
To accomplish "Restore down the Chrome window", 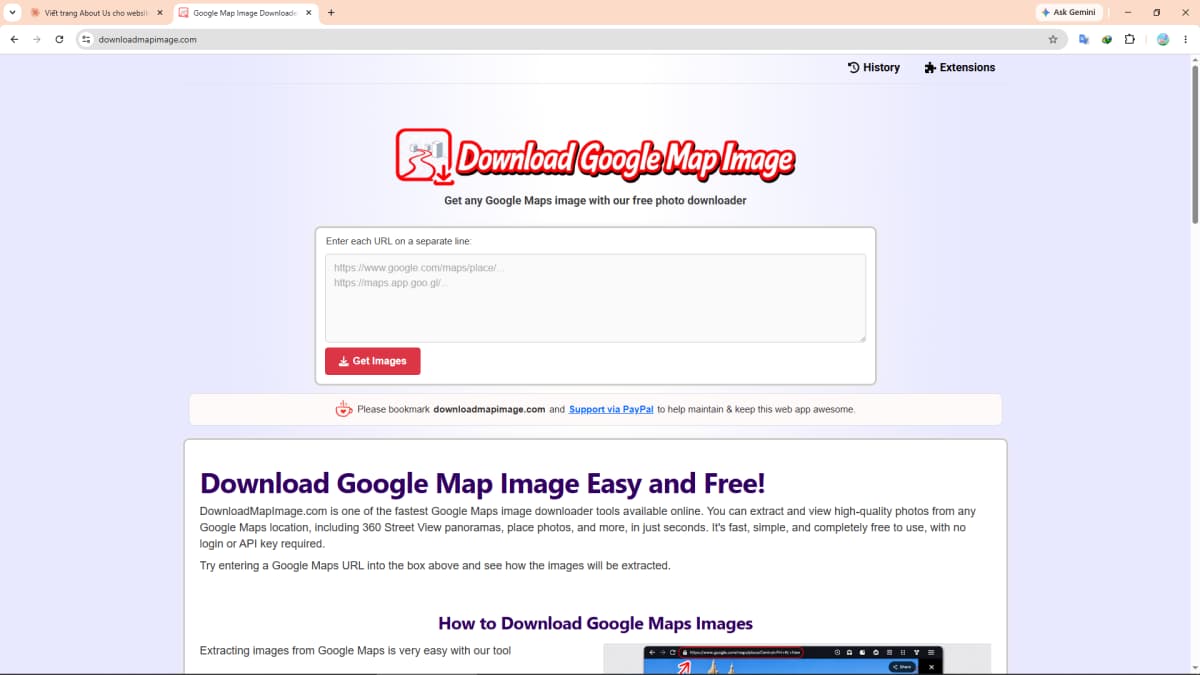I will point(1157,12).
